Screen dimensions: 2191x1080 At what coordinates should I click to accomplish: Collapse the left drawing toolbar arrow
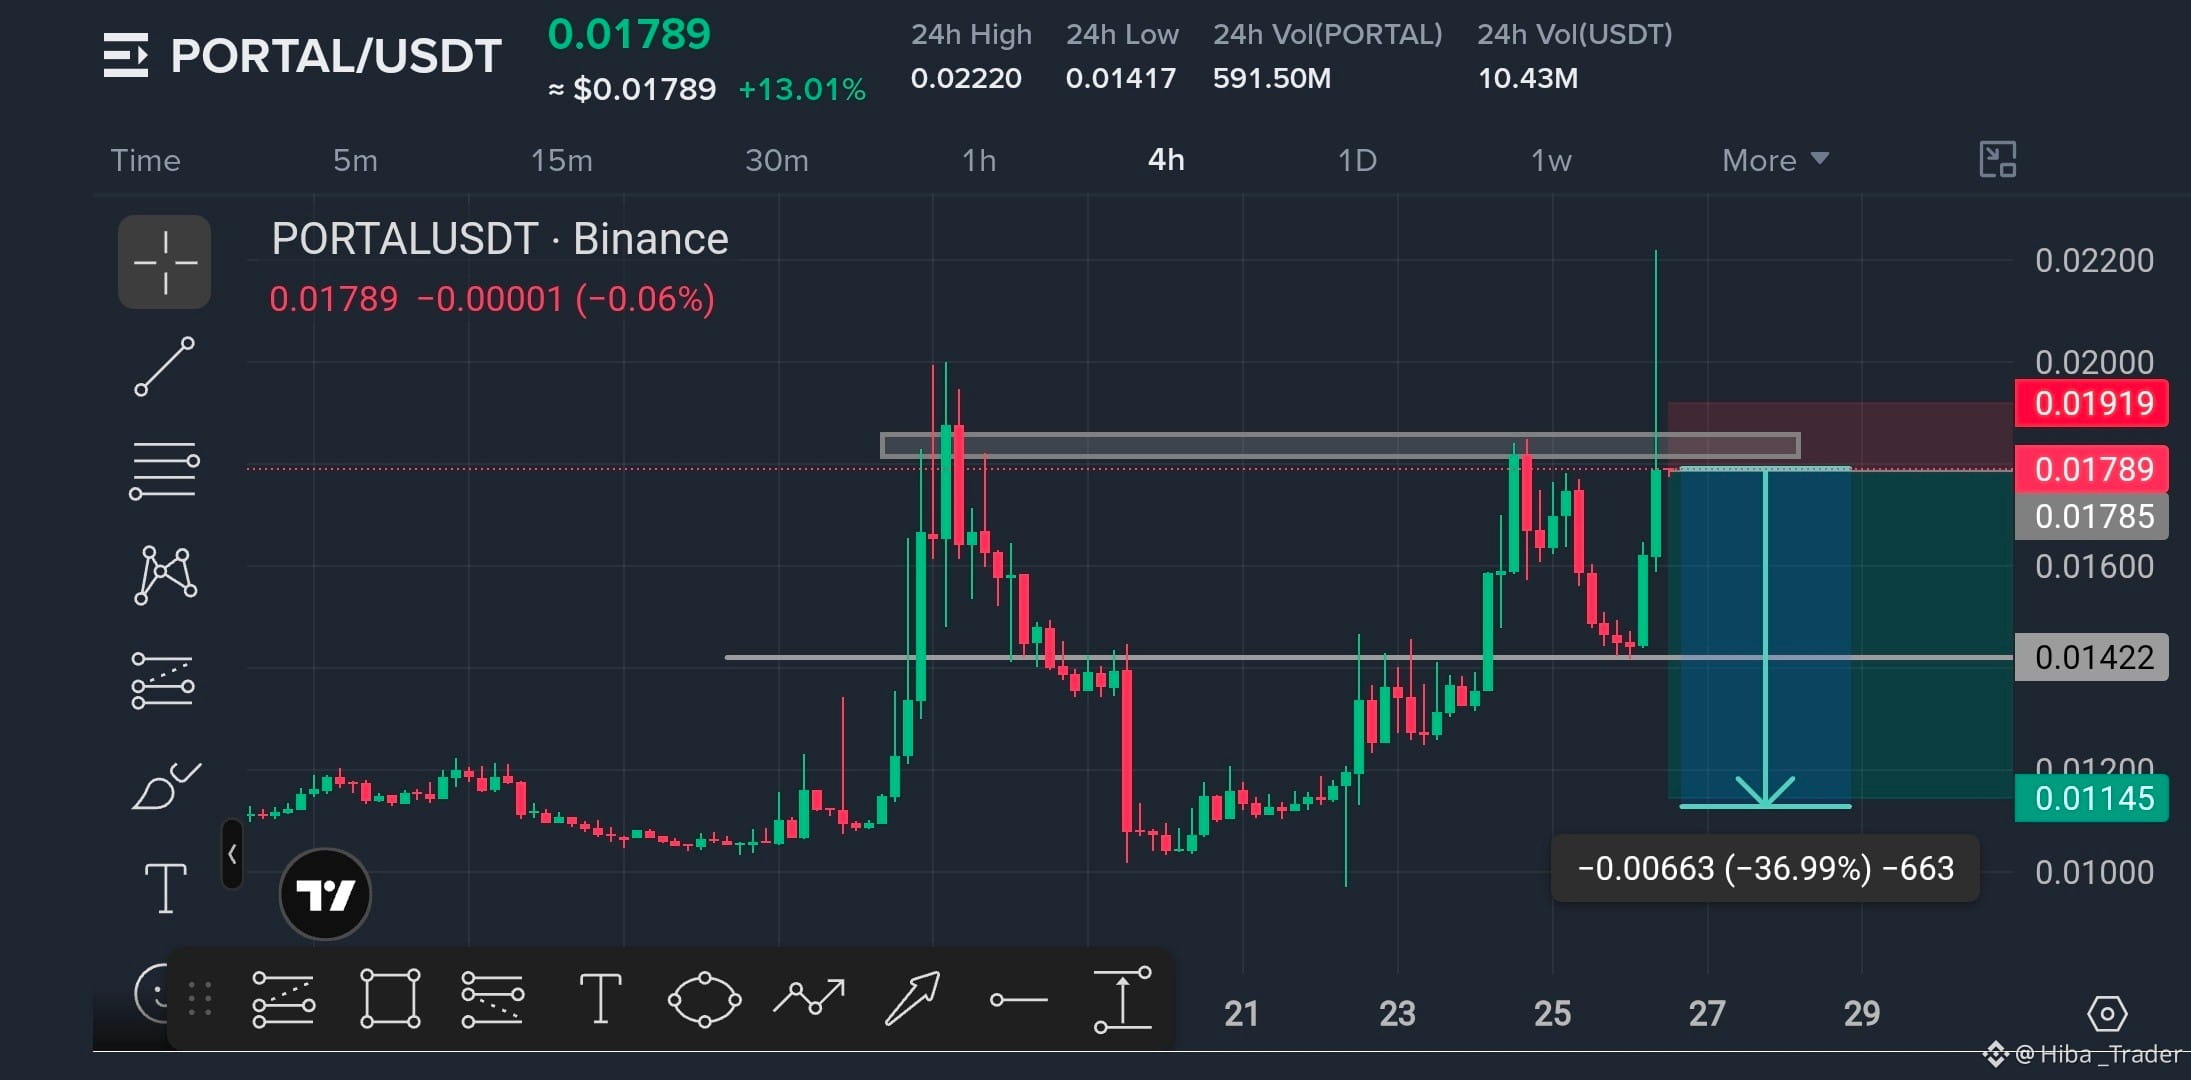(x=232, y=854)
